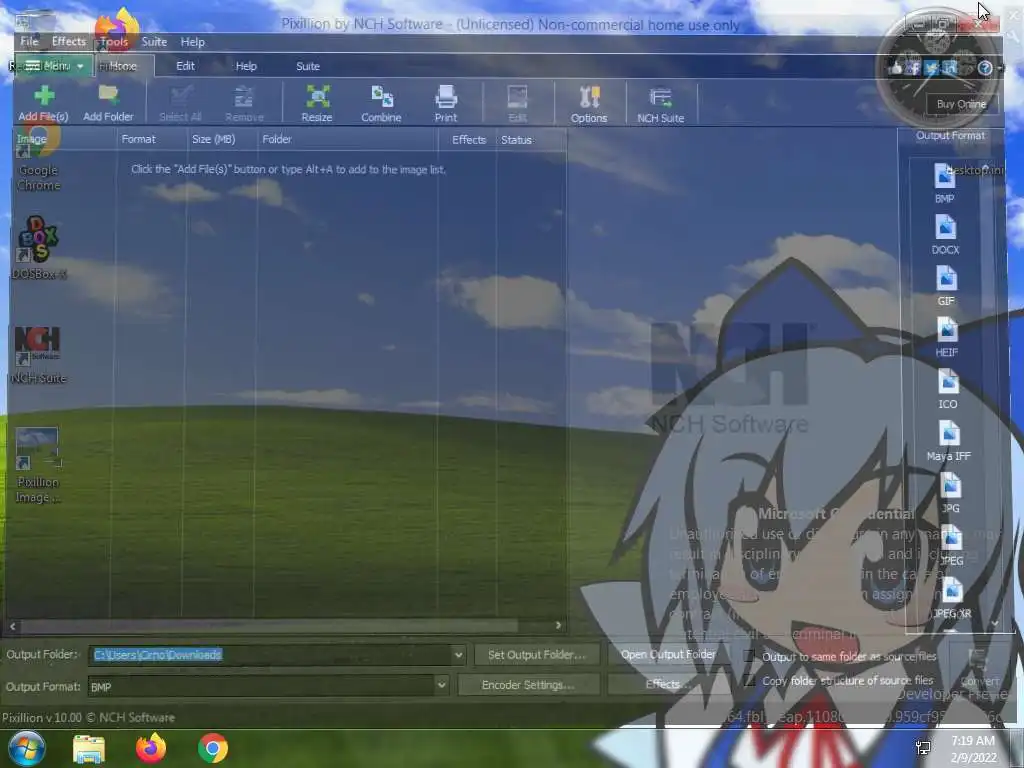Enable Copy folder structure of source files
1024x768 pixels.
coord(749,680)
